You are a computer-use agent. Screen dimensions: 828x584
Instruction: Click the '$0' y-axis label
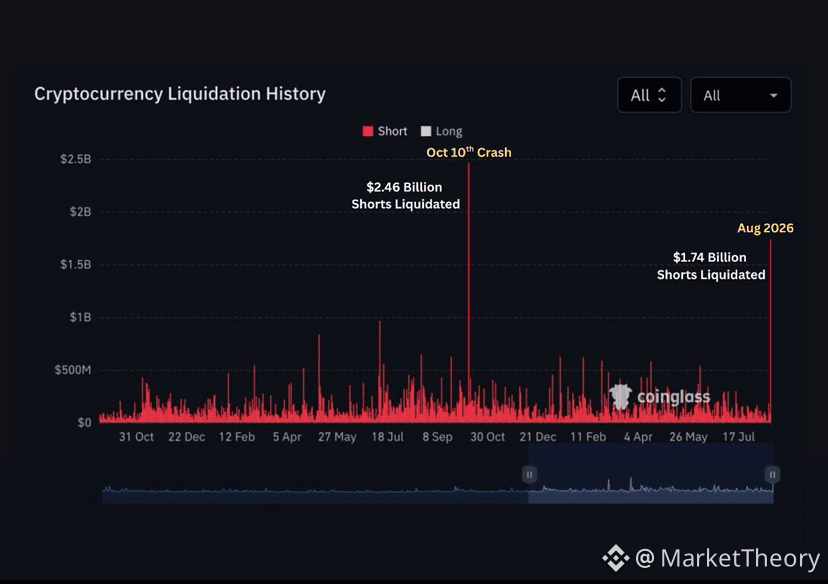84,422
